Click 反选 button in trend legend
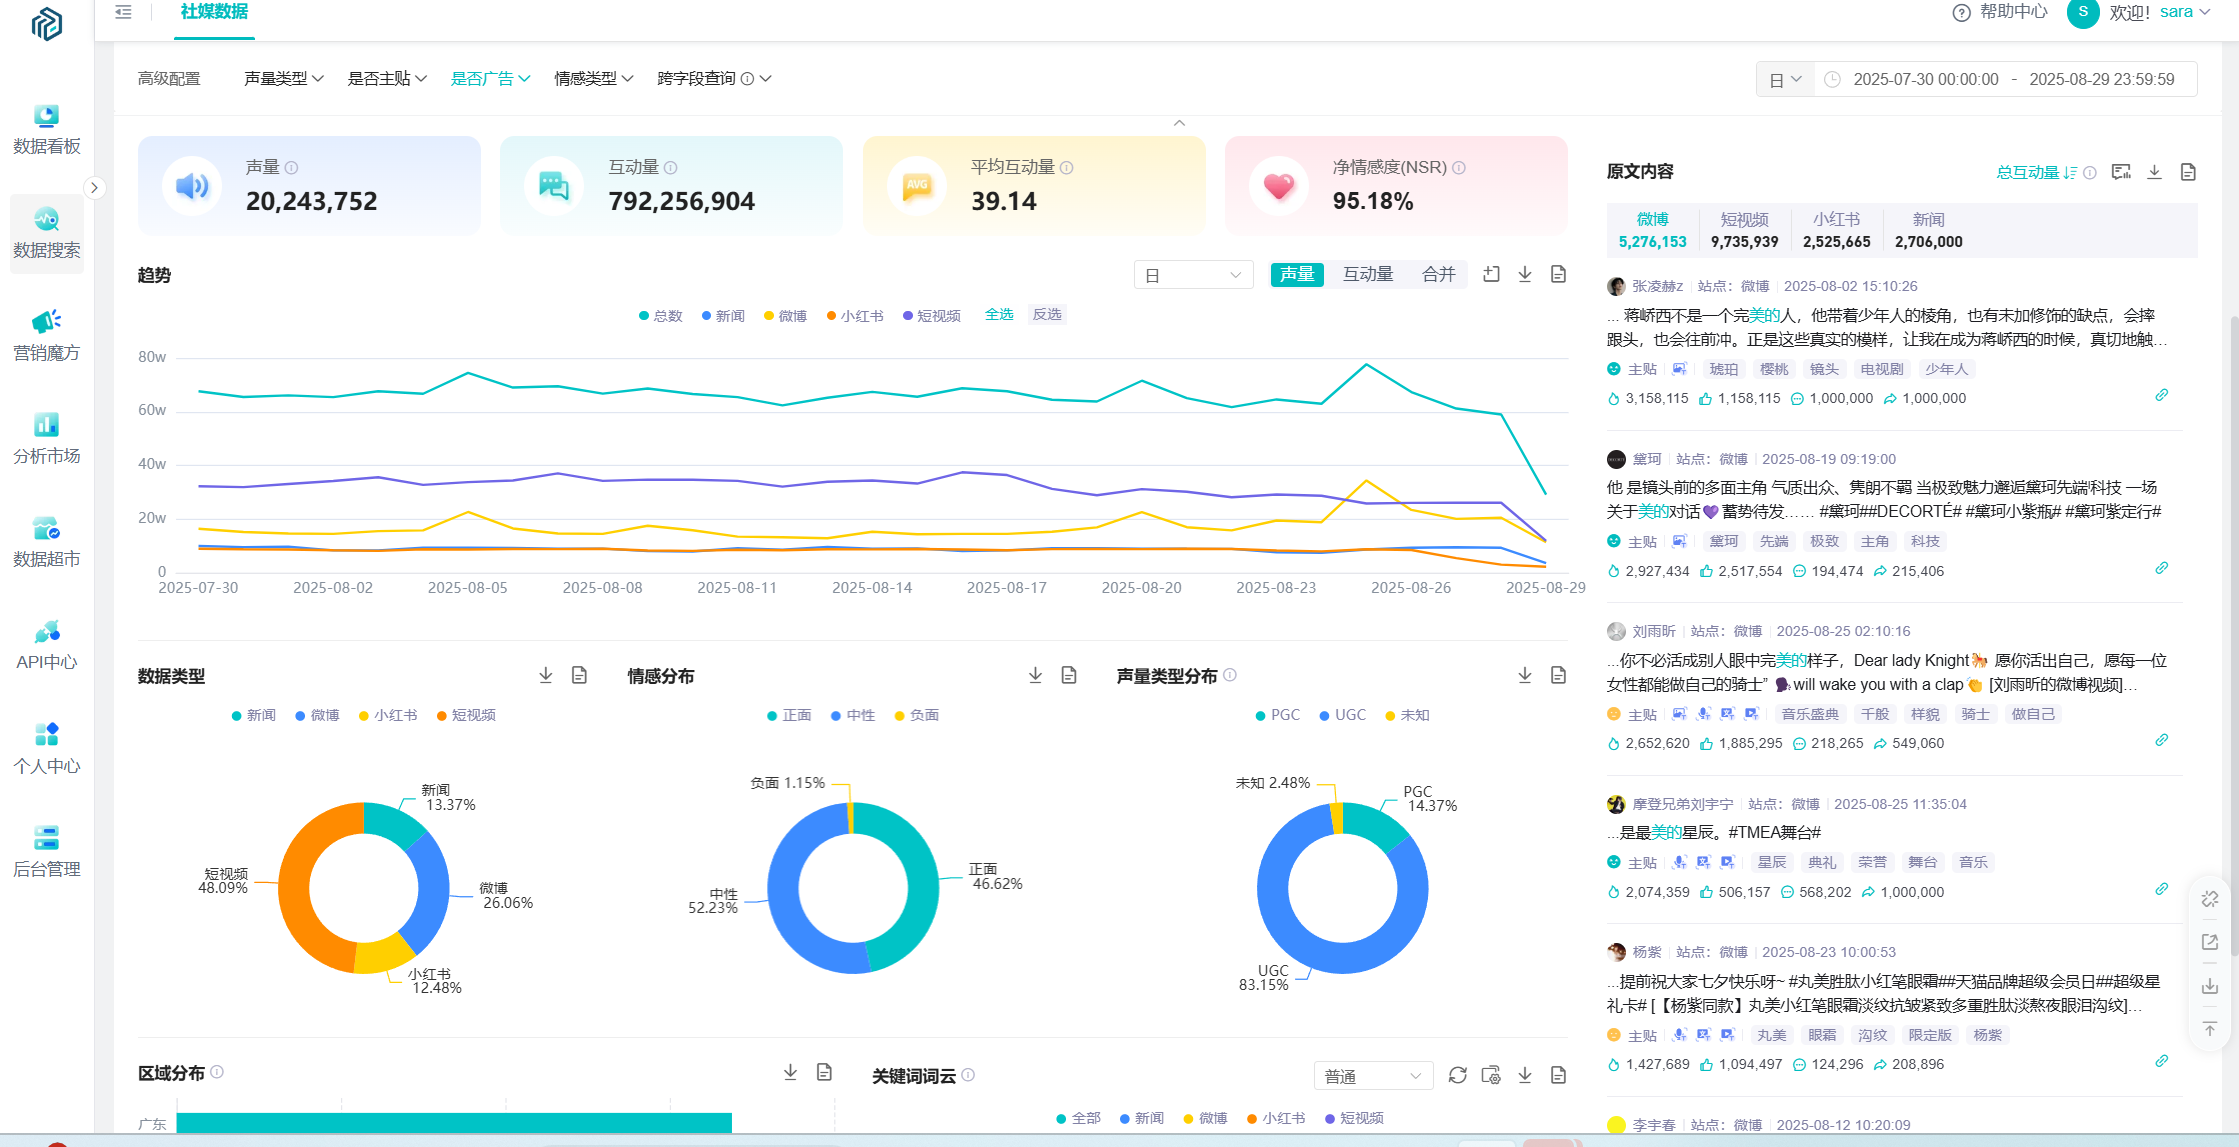The image size is (2239, 1147). 1047,314
